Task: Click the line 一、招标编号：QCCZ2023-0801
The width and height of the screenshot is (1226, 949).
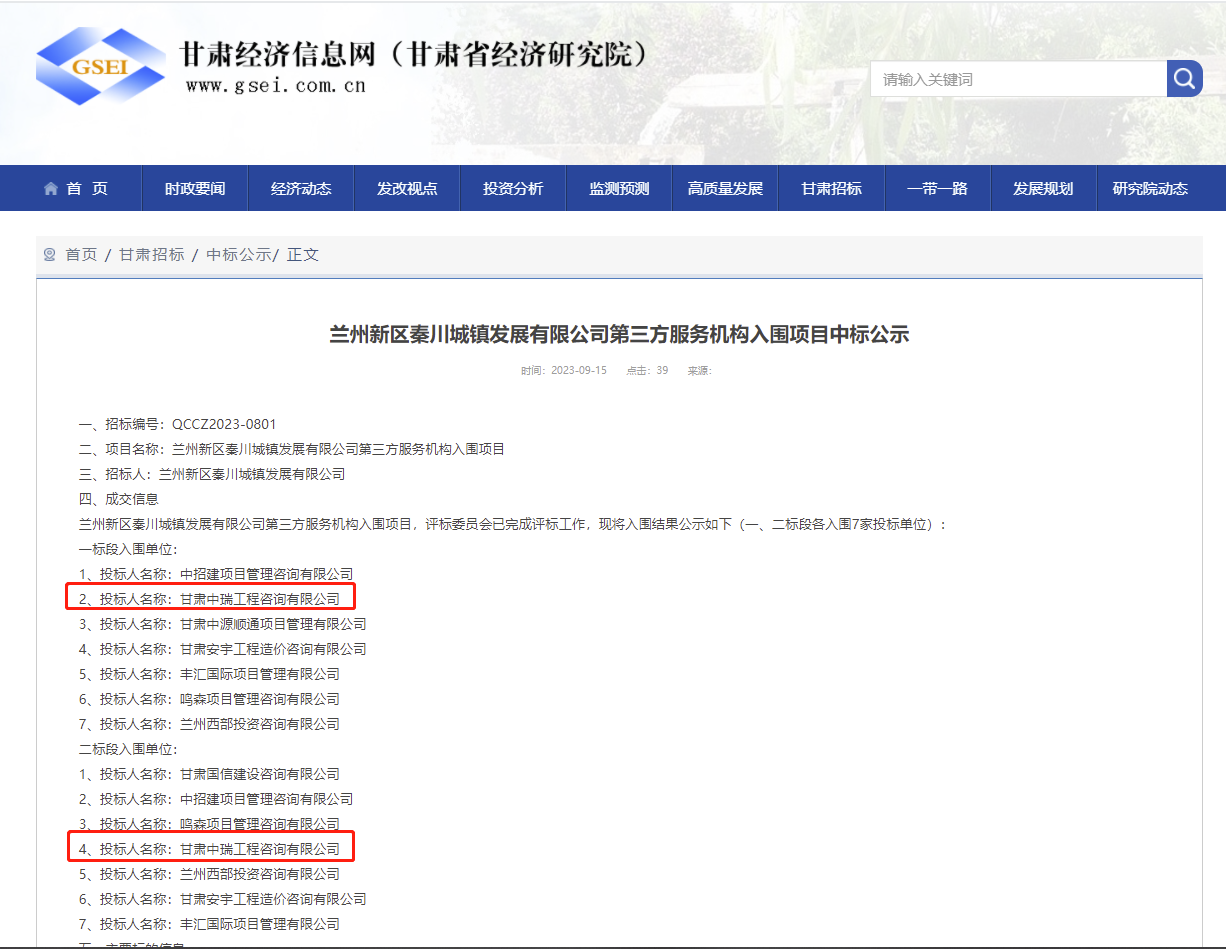Action: pos(178,424)
